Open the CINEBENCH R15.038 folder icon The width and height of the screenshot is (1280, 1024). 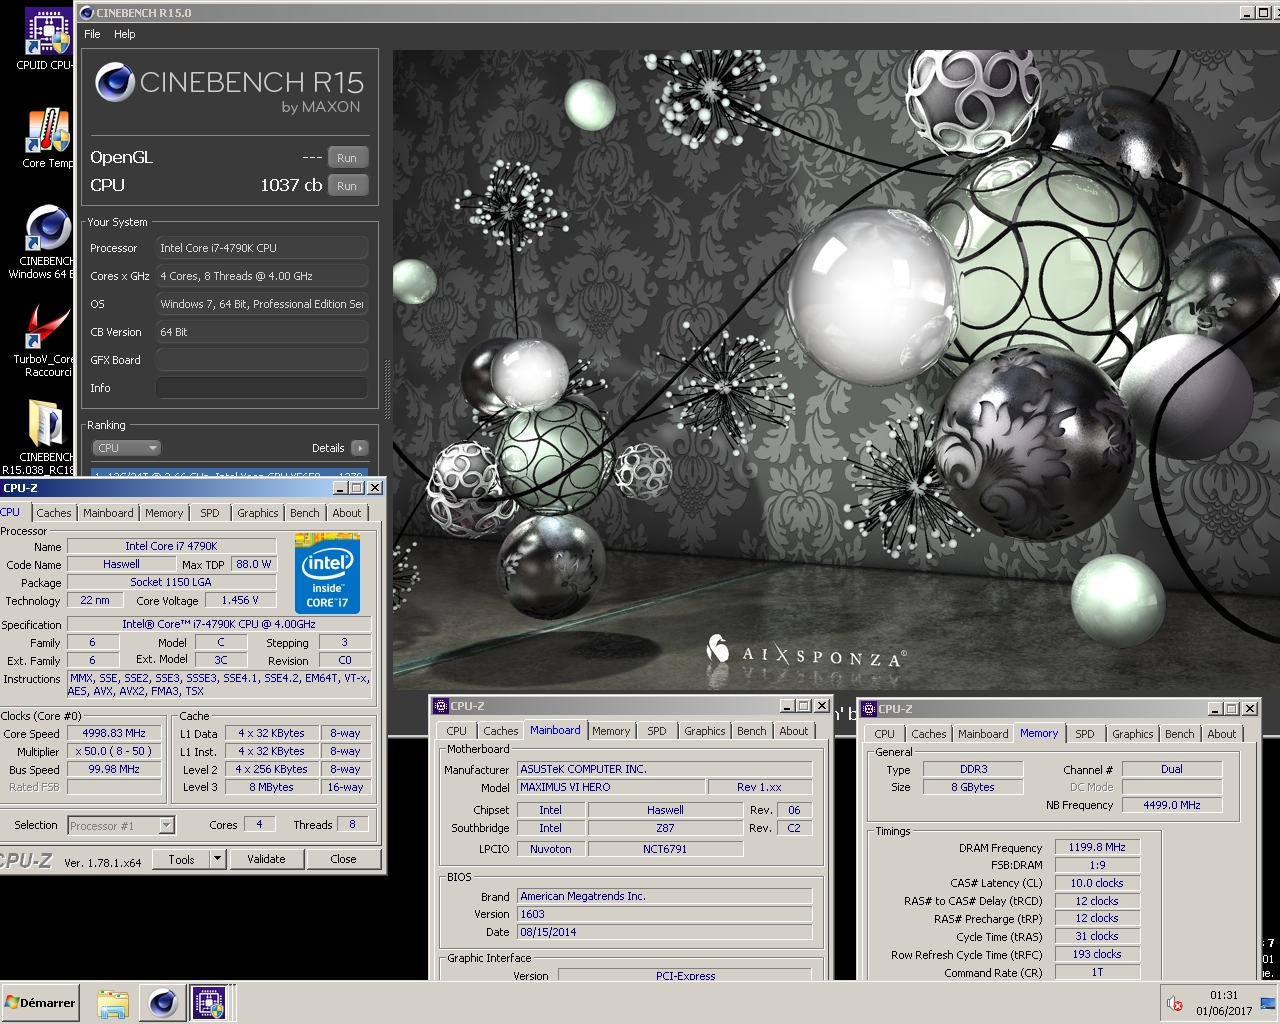tap(46, 437)
